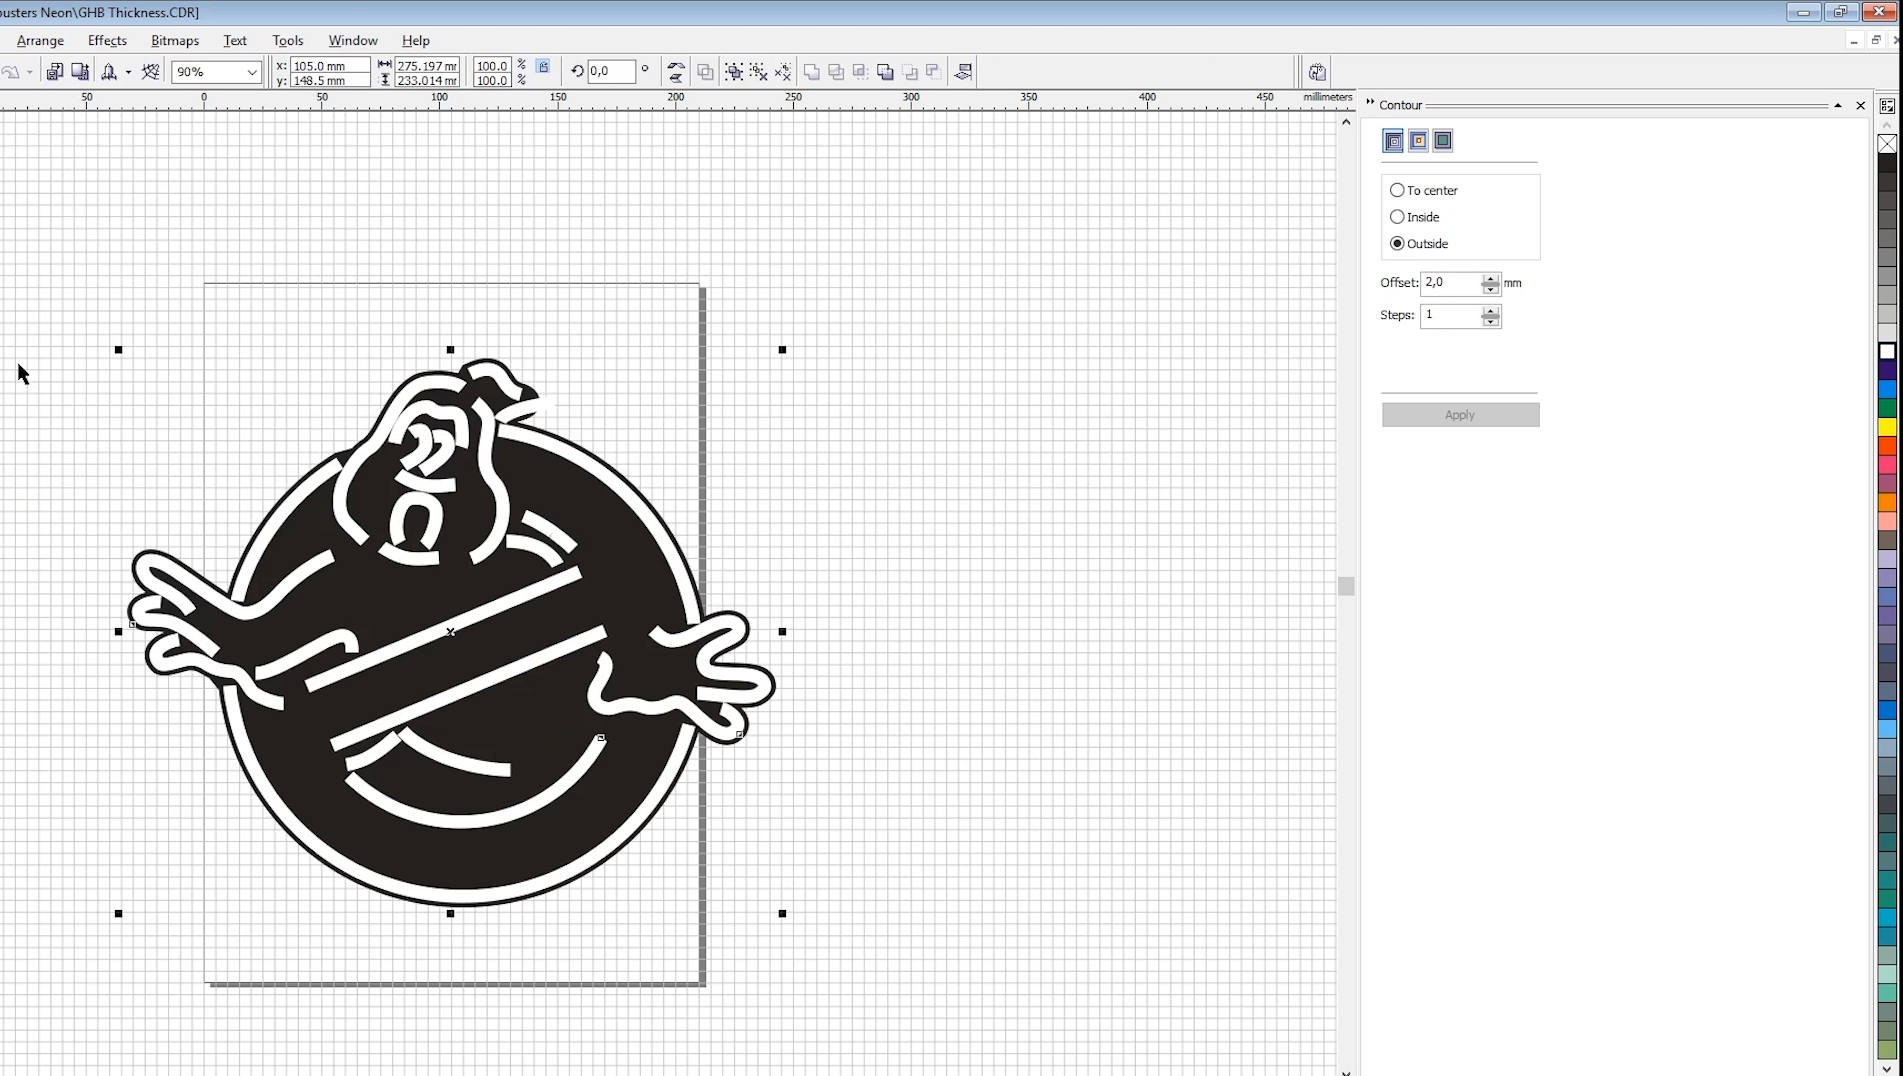Image resolution: width=1903 pixels, height=1076 pixels.
Task: Open the Window menu
Action: point(353,40)
